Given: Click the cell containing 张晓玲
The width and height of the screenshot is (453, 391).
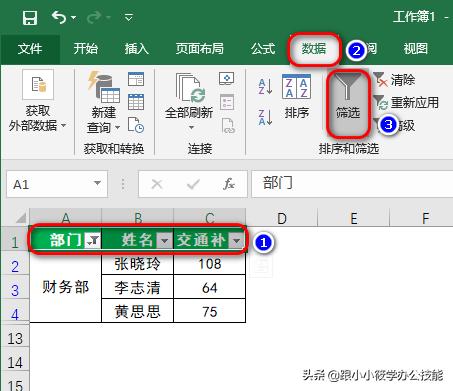Looking at the screenshot, I should click(138, 263).
